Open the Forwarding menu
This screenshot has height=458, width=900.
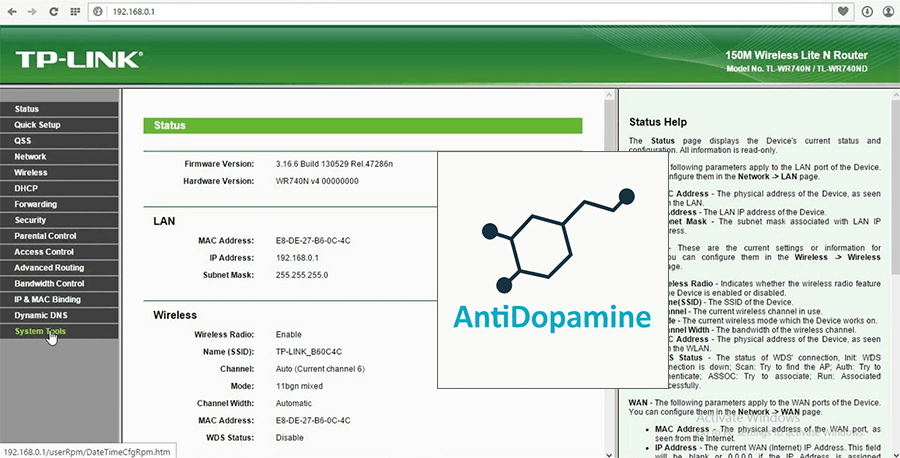tap(59, 204)
